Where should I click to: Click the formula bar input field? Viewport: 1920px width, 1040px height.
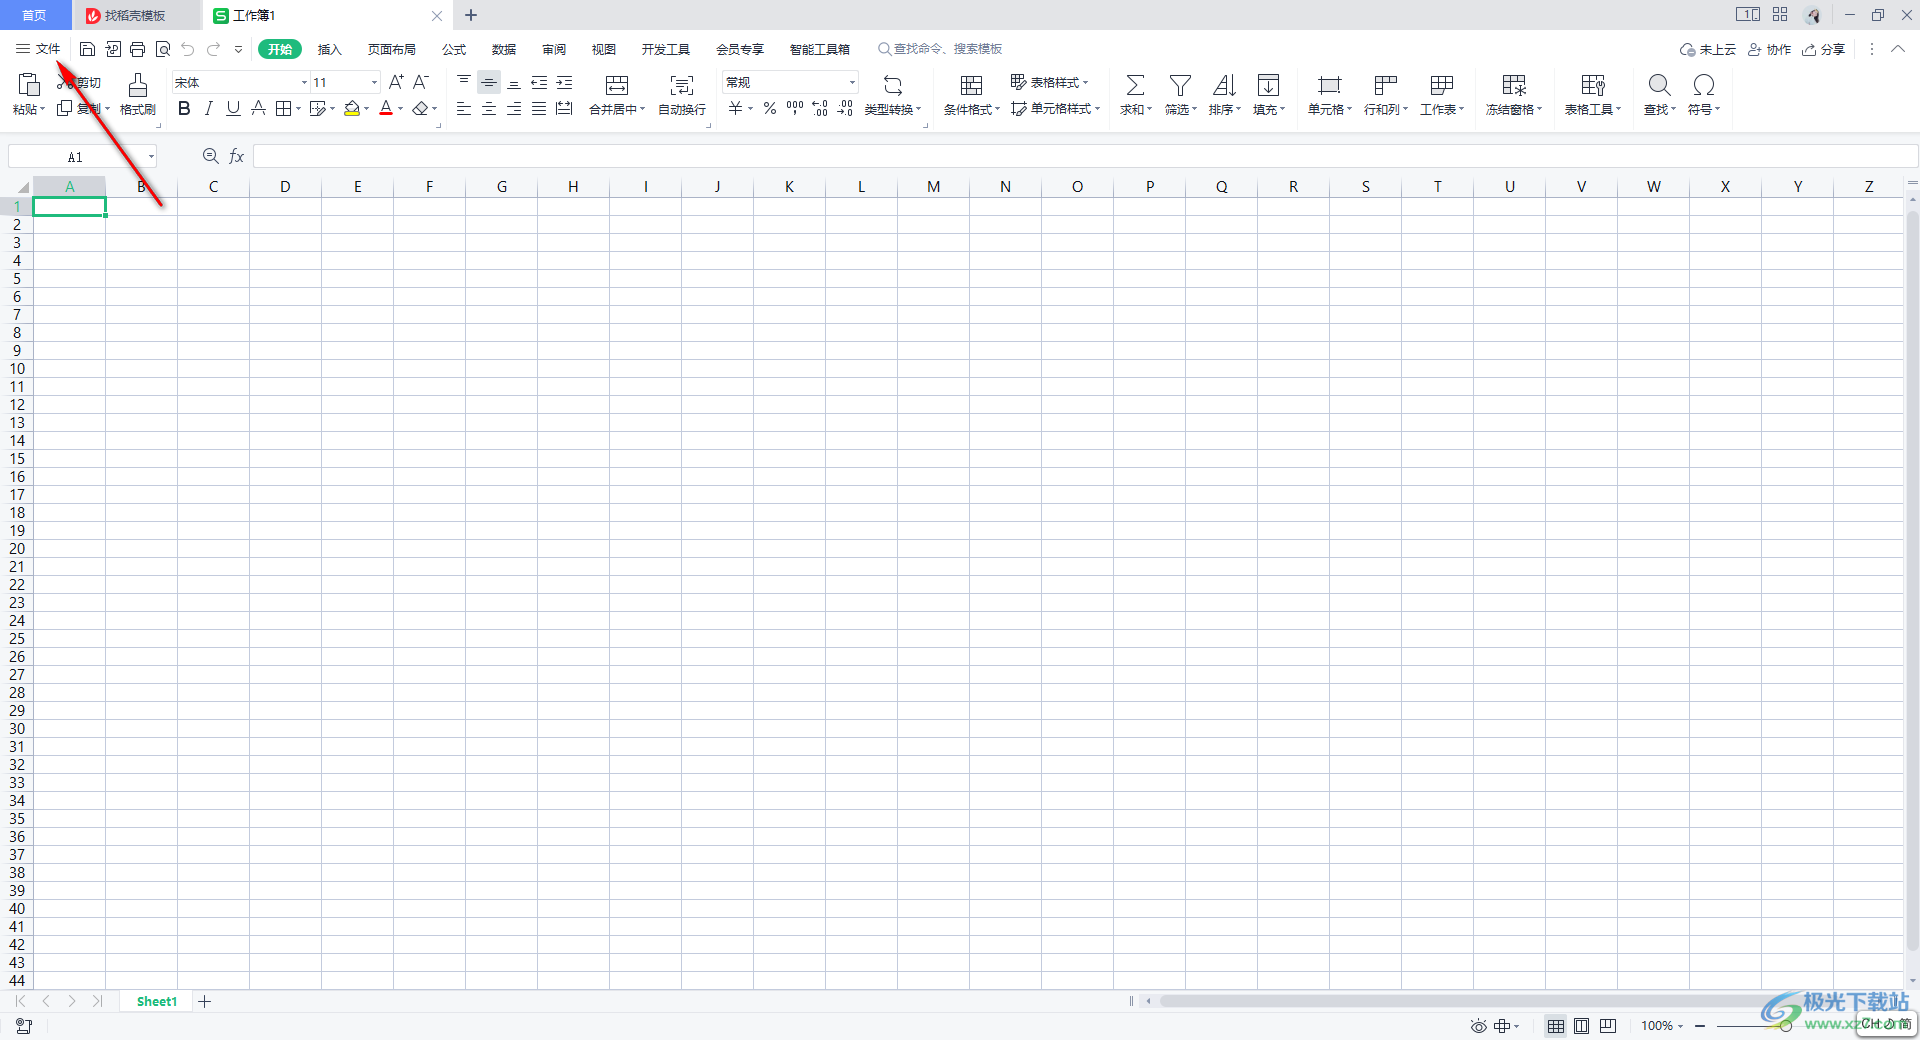tap(1085, 156)
